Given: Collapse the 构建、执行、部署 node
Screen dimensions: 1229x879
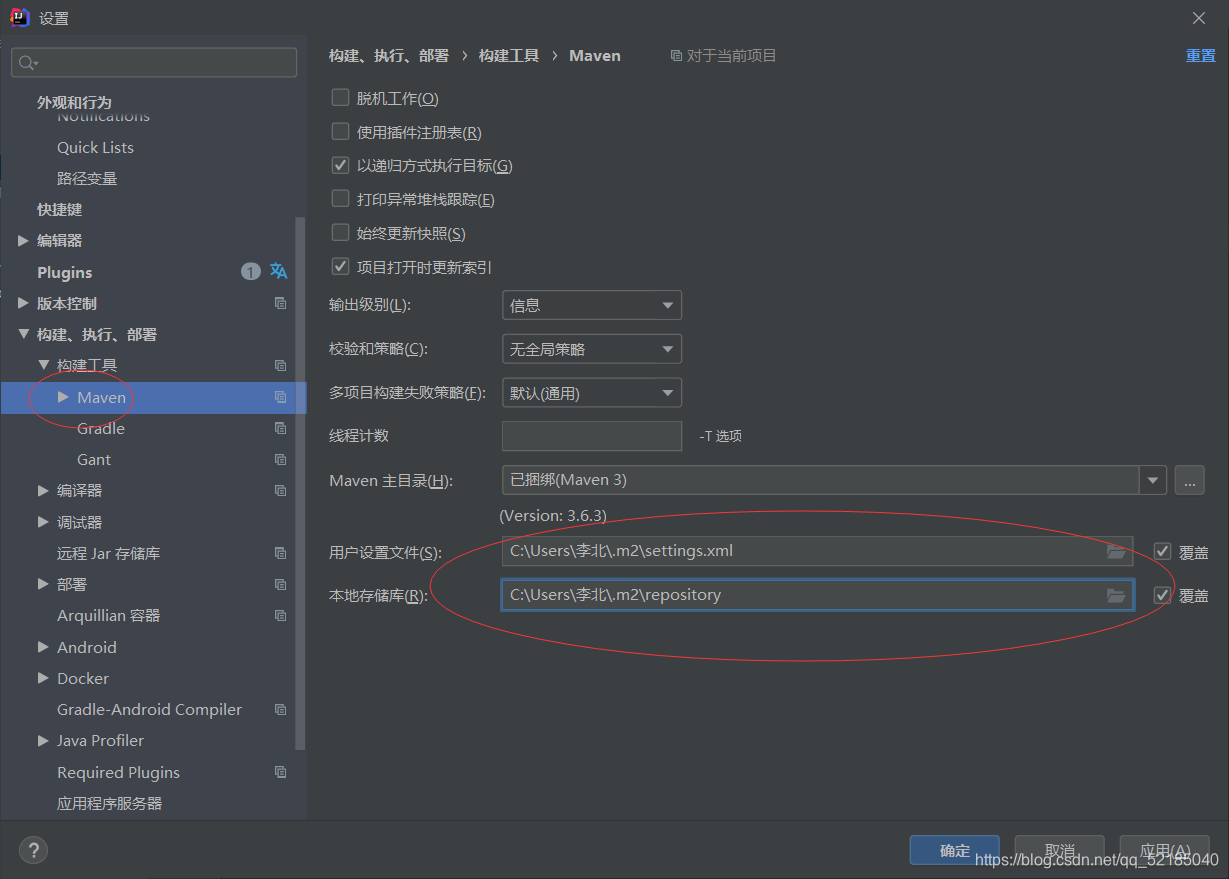Looking at the screenshot, I should (x=23, y=334).
